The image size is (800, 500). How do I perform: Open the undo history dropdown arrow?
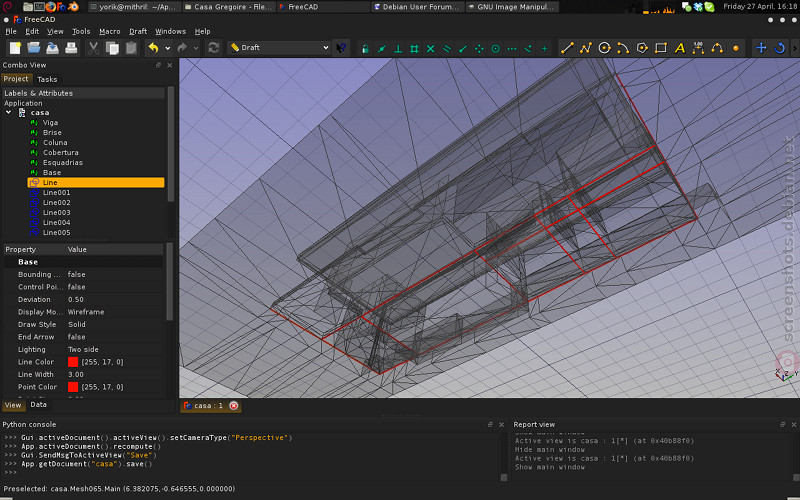(167, 48)
